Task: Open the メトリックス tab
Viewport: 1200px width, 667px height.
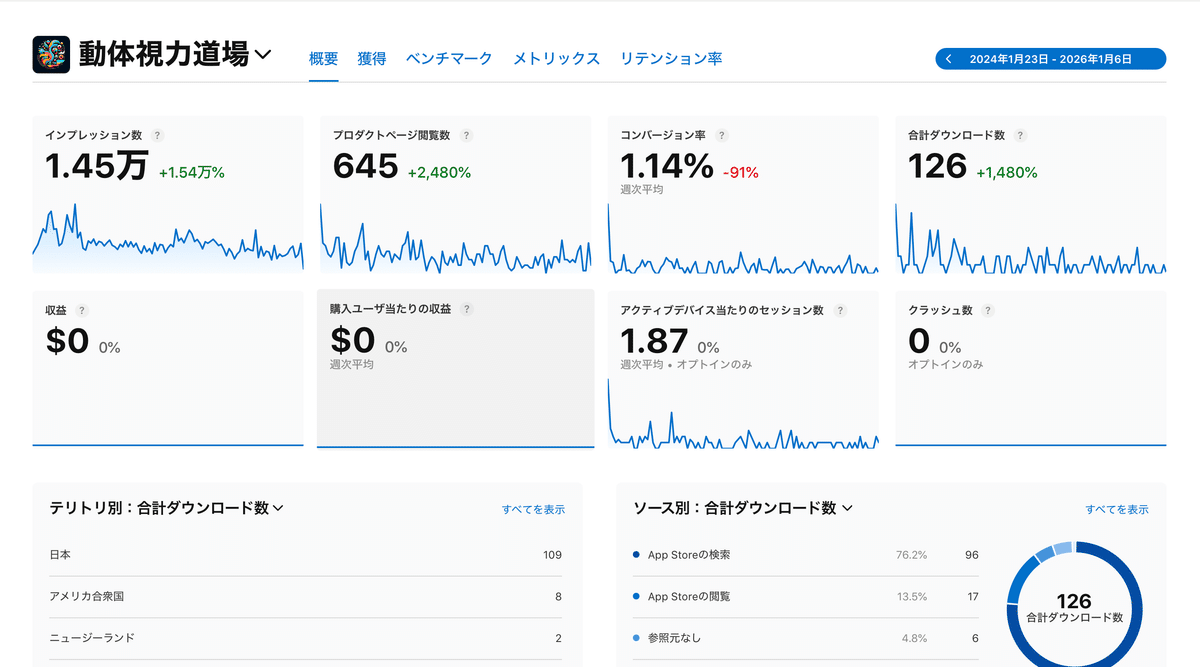Action: [556, 58]
